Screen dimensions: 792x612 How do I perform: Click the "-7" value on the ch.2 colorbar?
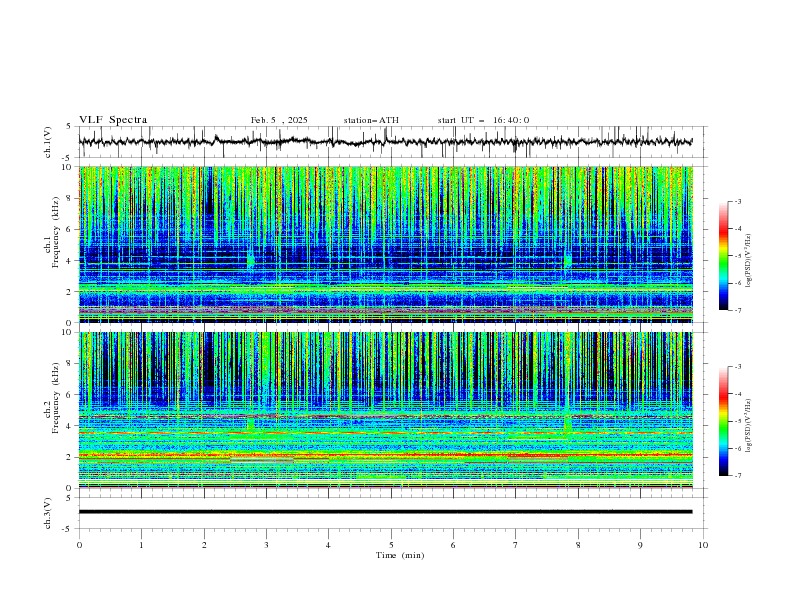(738, 476)
